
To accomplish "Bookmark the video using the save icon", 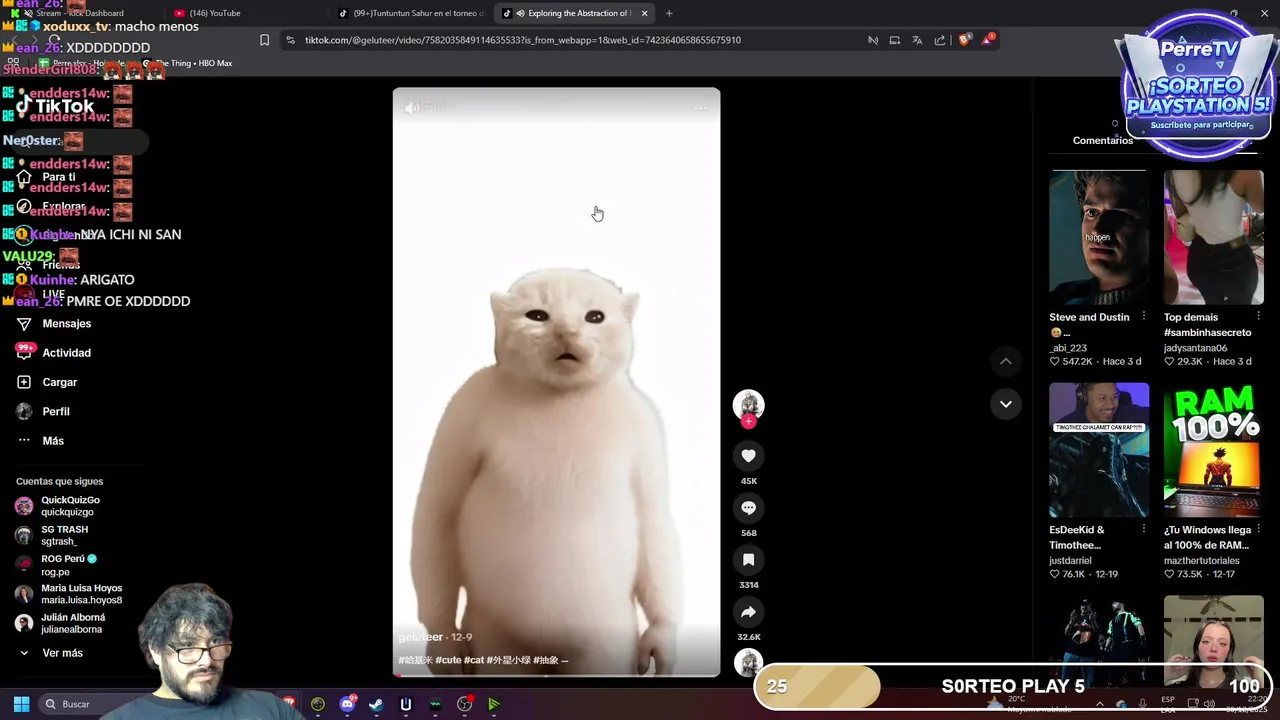I will click(748, 560).
